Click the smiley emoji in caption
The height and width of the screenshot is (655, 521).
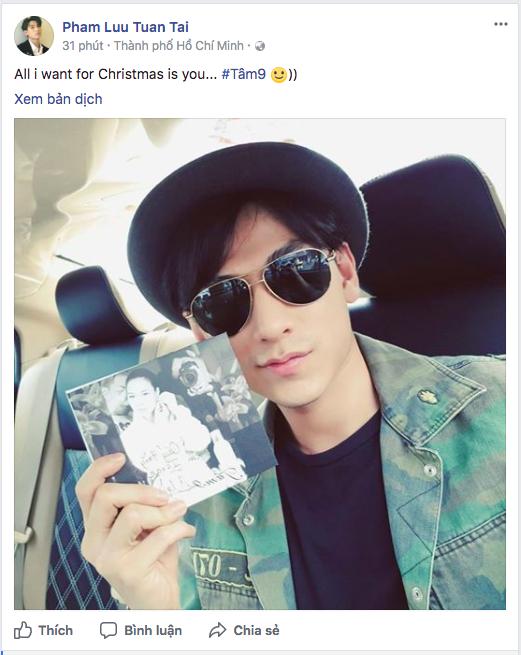(279, 75)
